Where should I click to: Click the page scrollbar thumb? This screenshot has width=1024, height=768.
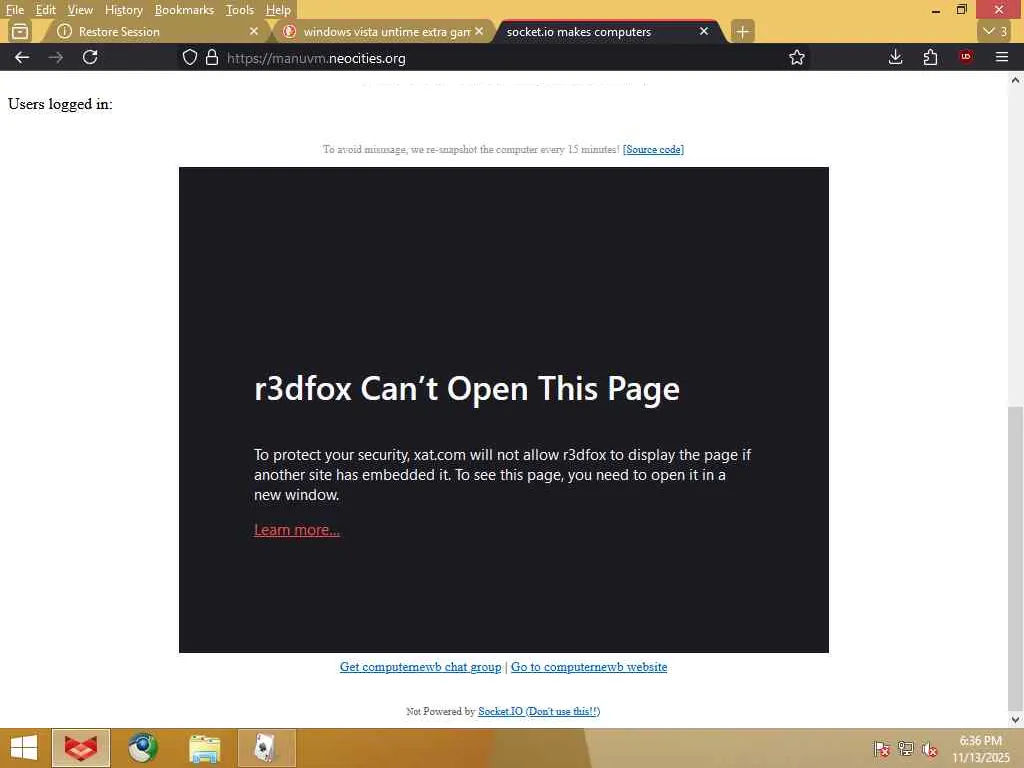tap(1015, 558)
